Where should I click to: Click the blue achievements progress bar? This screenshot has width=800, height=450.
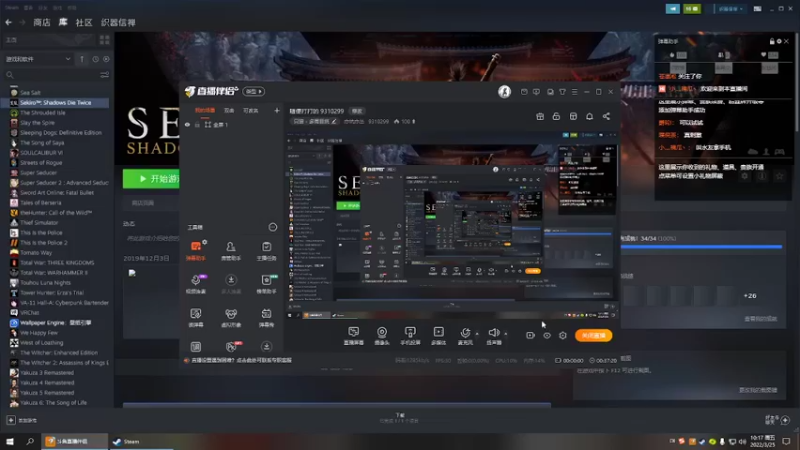coord(701,247)
